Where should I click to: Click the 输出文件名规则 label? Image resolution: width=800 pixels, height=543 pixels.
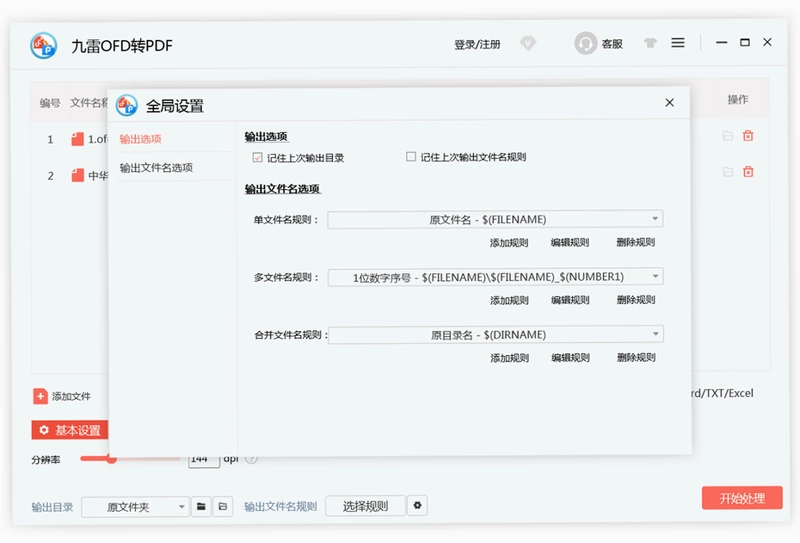pyautogui.click(x=281, y=506)
